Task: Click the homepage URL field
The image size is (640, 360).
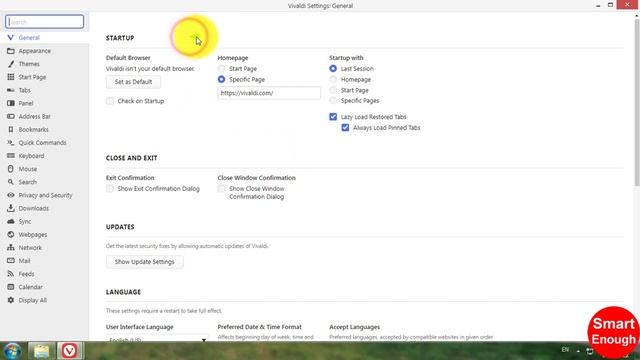Action: click(269, 93)
